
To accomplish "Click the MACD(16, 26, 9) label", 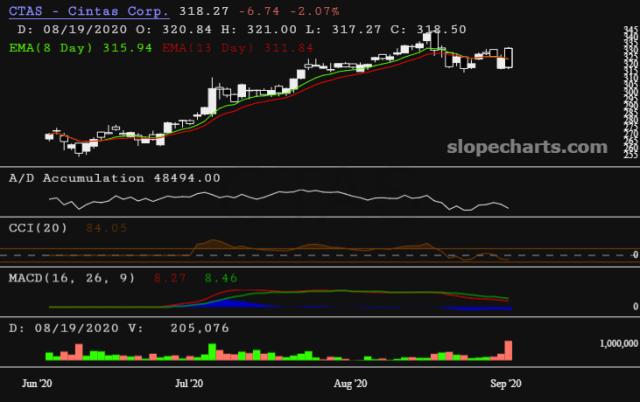I will (x=72, y=278).
